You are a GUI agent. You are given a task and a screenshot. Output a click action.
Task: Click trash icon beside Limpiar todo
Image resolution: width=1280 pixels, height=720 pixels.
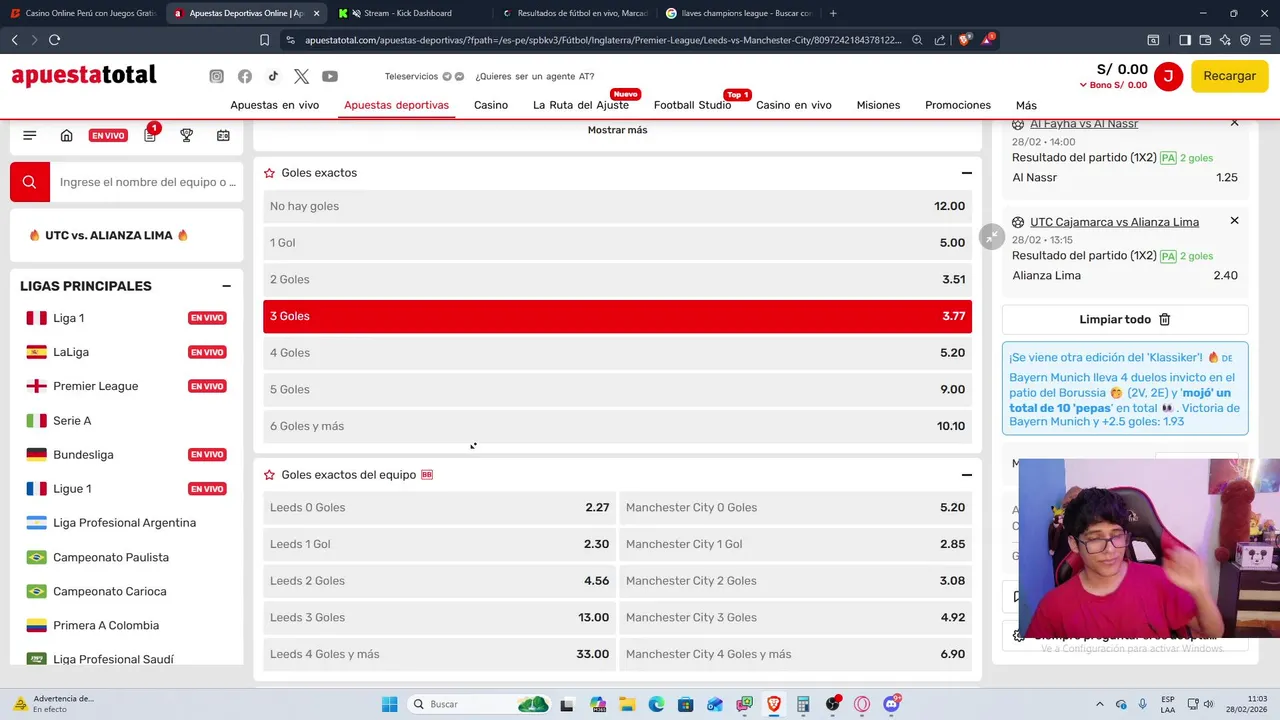click(1164, 319)
